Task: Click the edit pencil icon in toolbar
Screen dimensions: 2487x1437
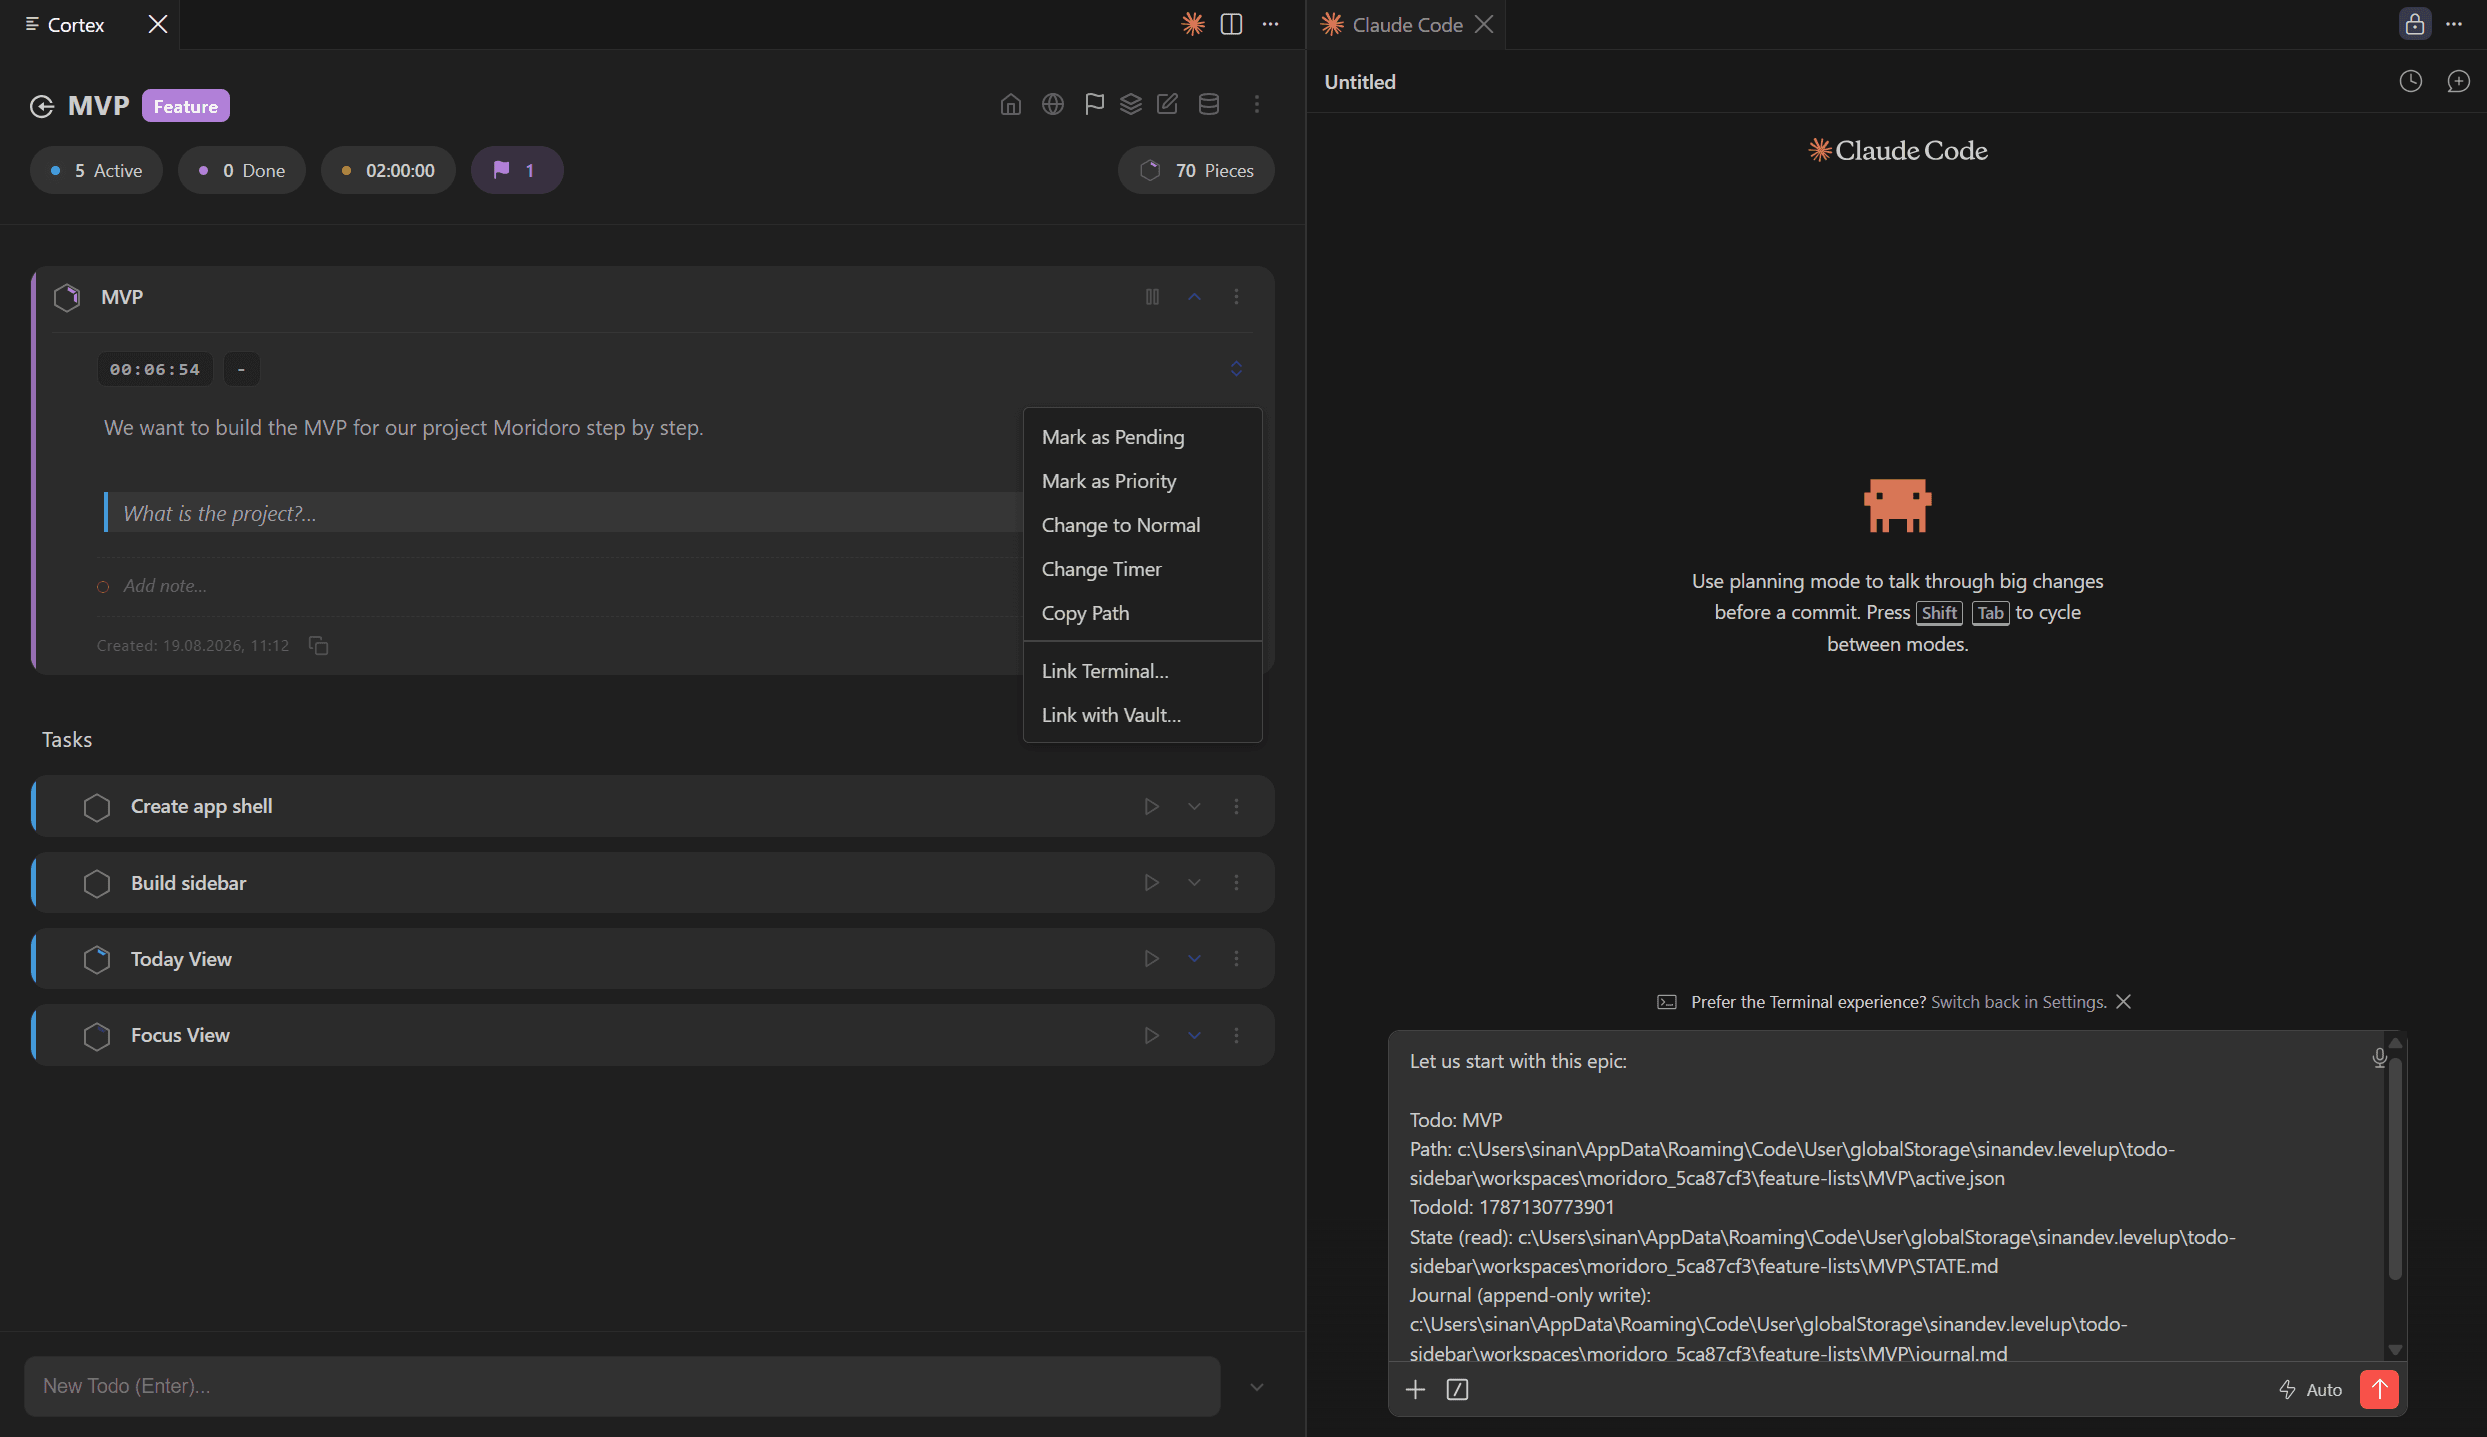Action: (1168, 104)
